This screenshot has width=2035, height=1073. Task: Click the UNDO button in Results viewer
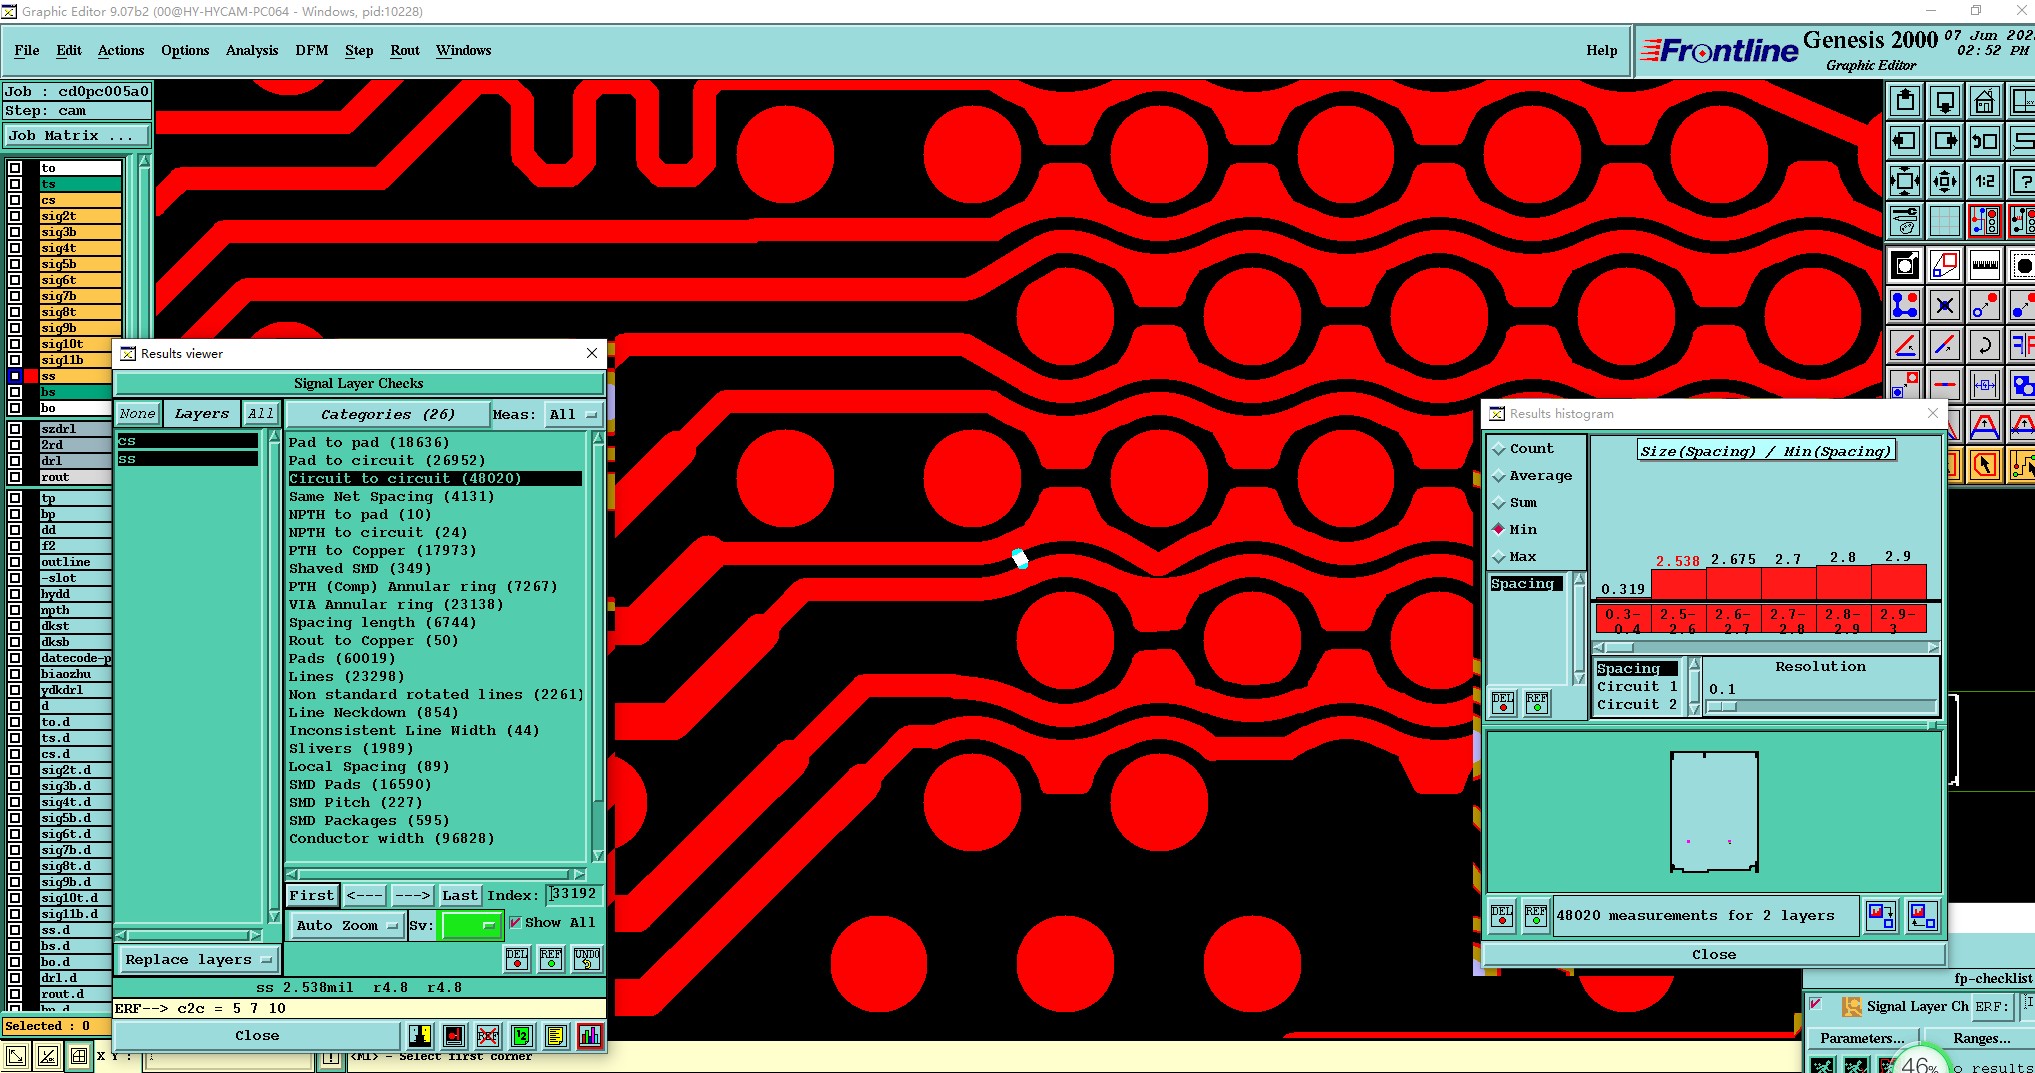[587, 959]
